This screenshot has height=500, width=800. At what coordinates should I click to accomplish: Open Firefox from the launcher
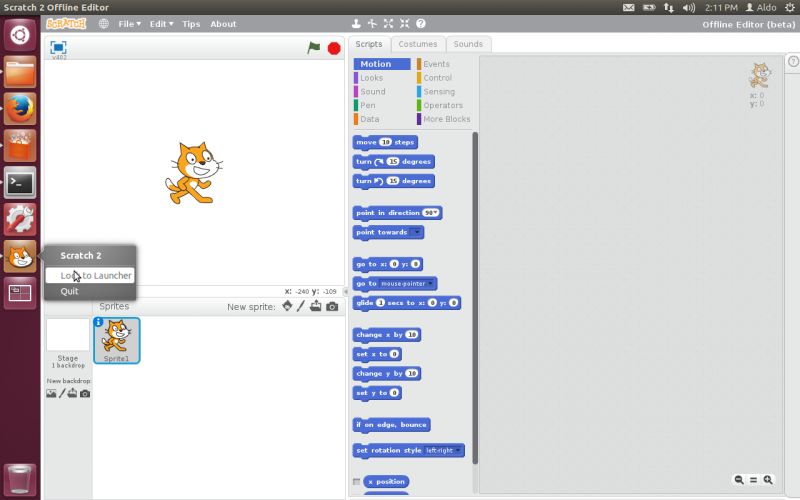click(x=20, y=109)
